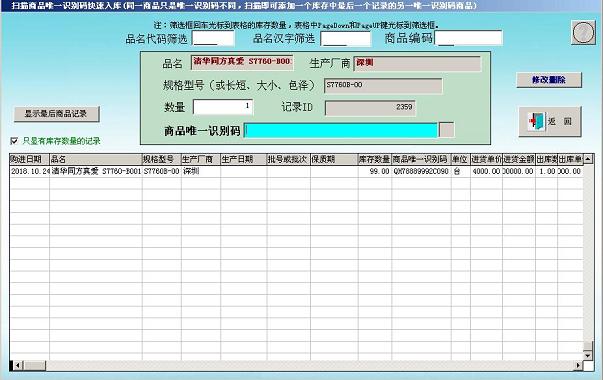Click the 返回 exit door icon

[x=537, y=122]
